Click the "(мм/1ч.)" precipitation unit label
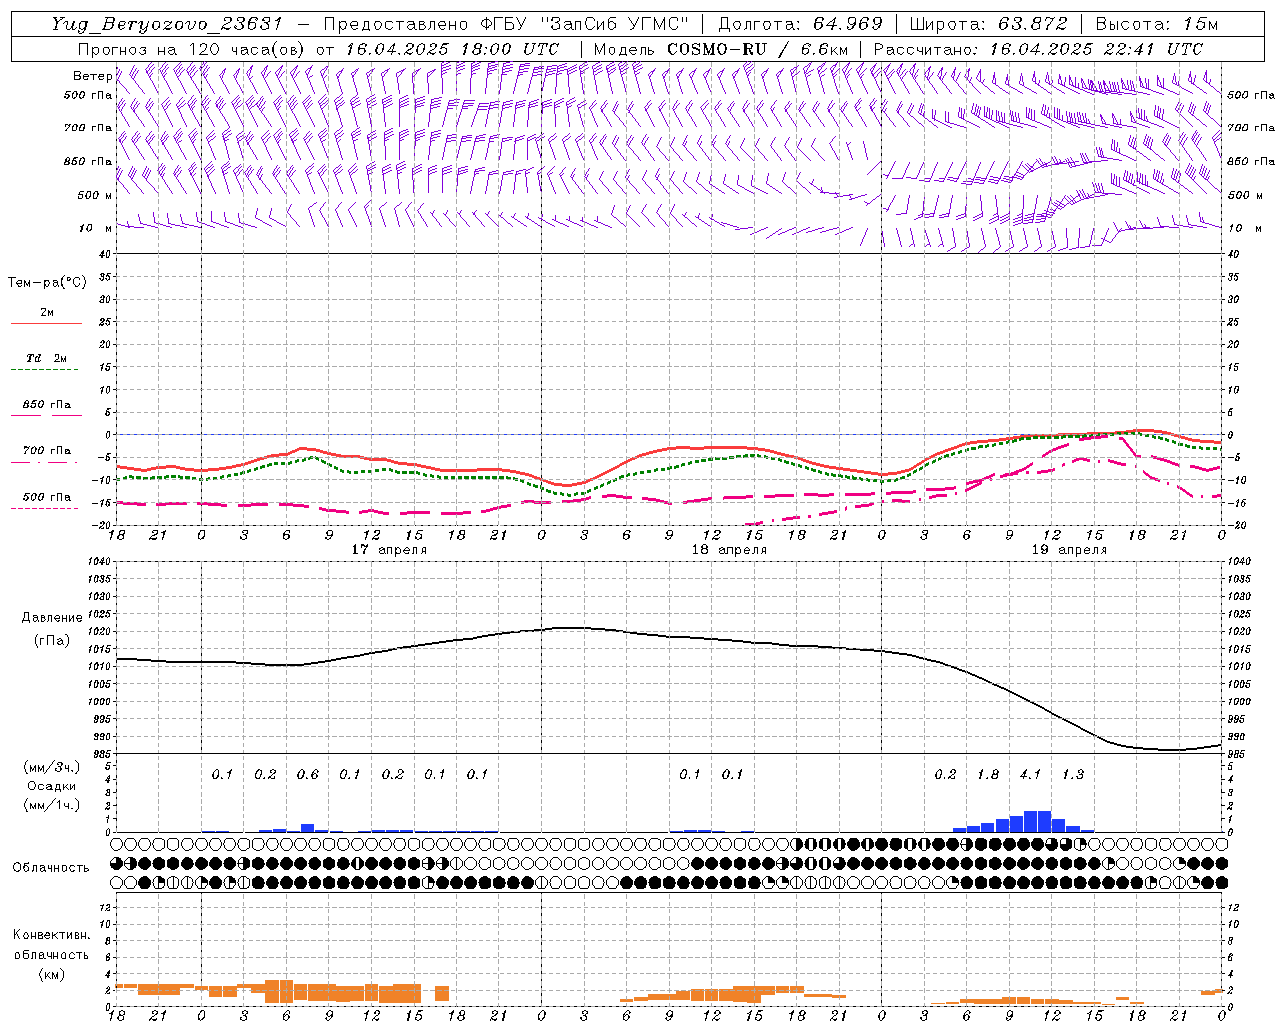 point(51,805)
